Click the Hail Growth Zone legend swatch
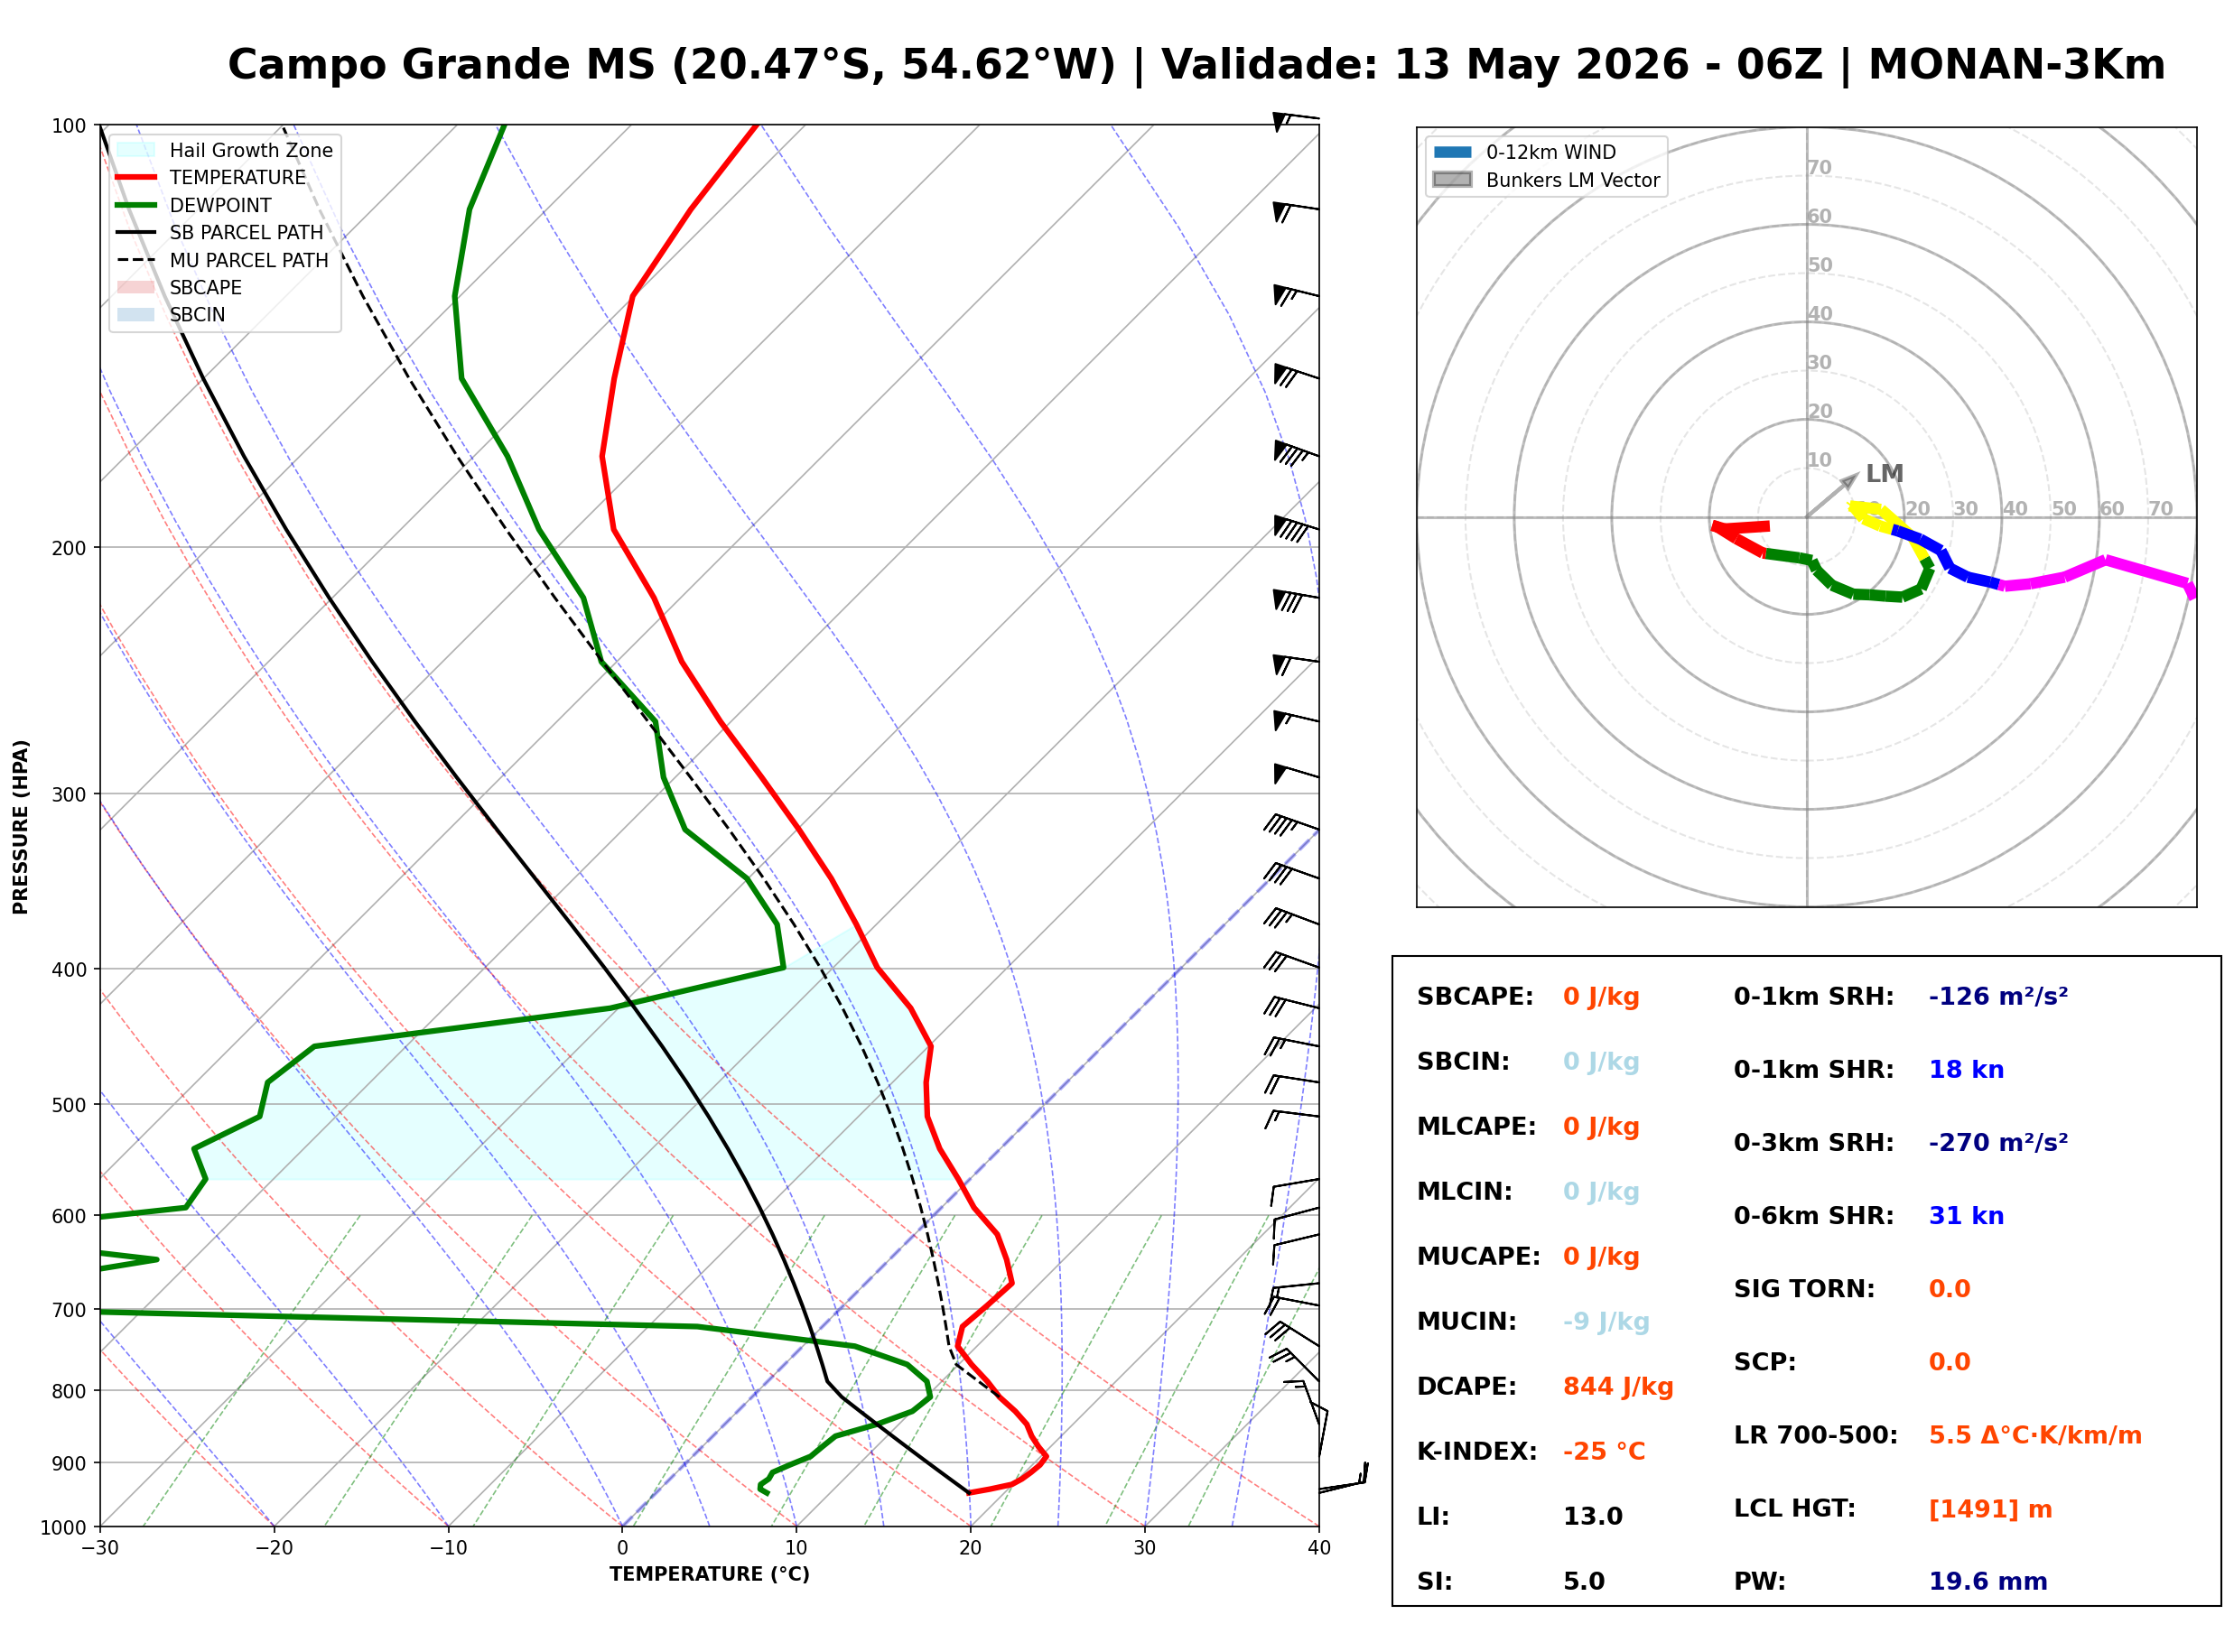This screenshot has width=2234, height=1652. 136,150
